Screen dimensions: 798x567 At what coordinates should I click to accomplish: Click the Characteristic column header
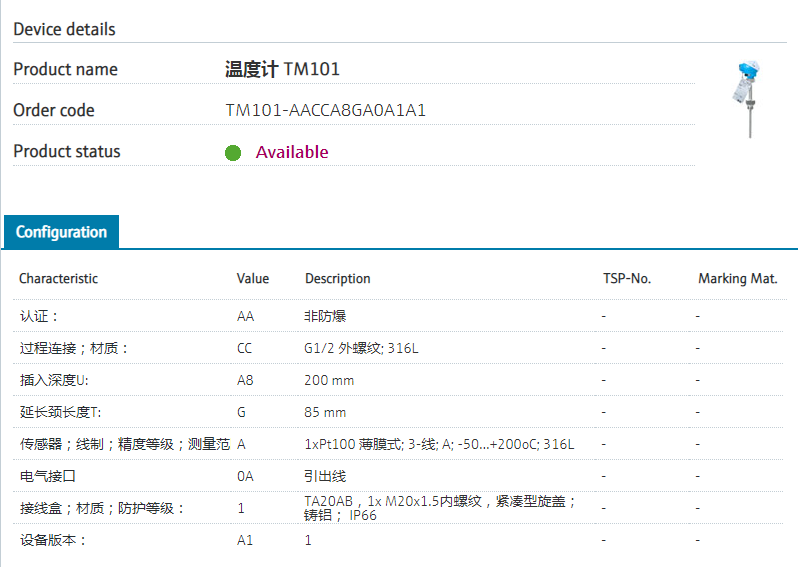pyautogui.click(x=58, y=279)
